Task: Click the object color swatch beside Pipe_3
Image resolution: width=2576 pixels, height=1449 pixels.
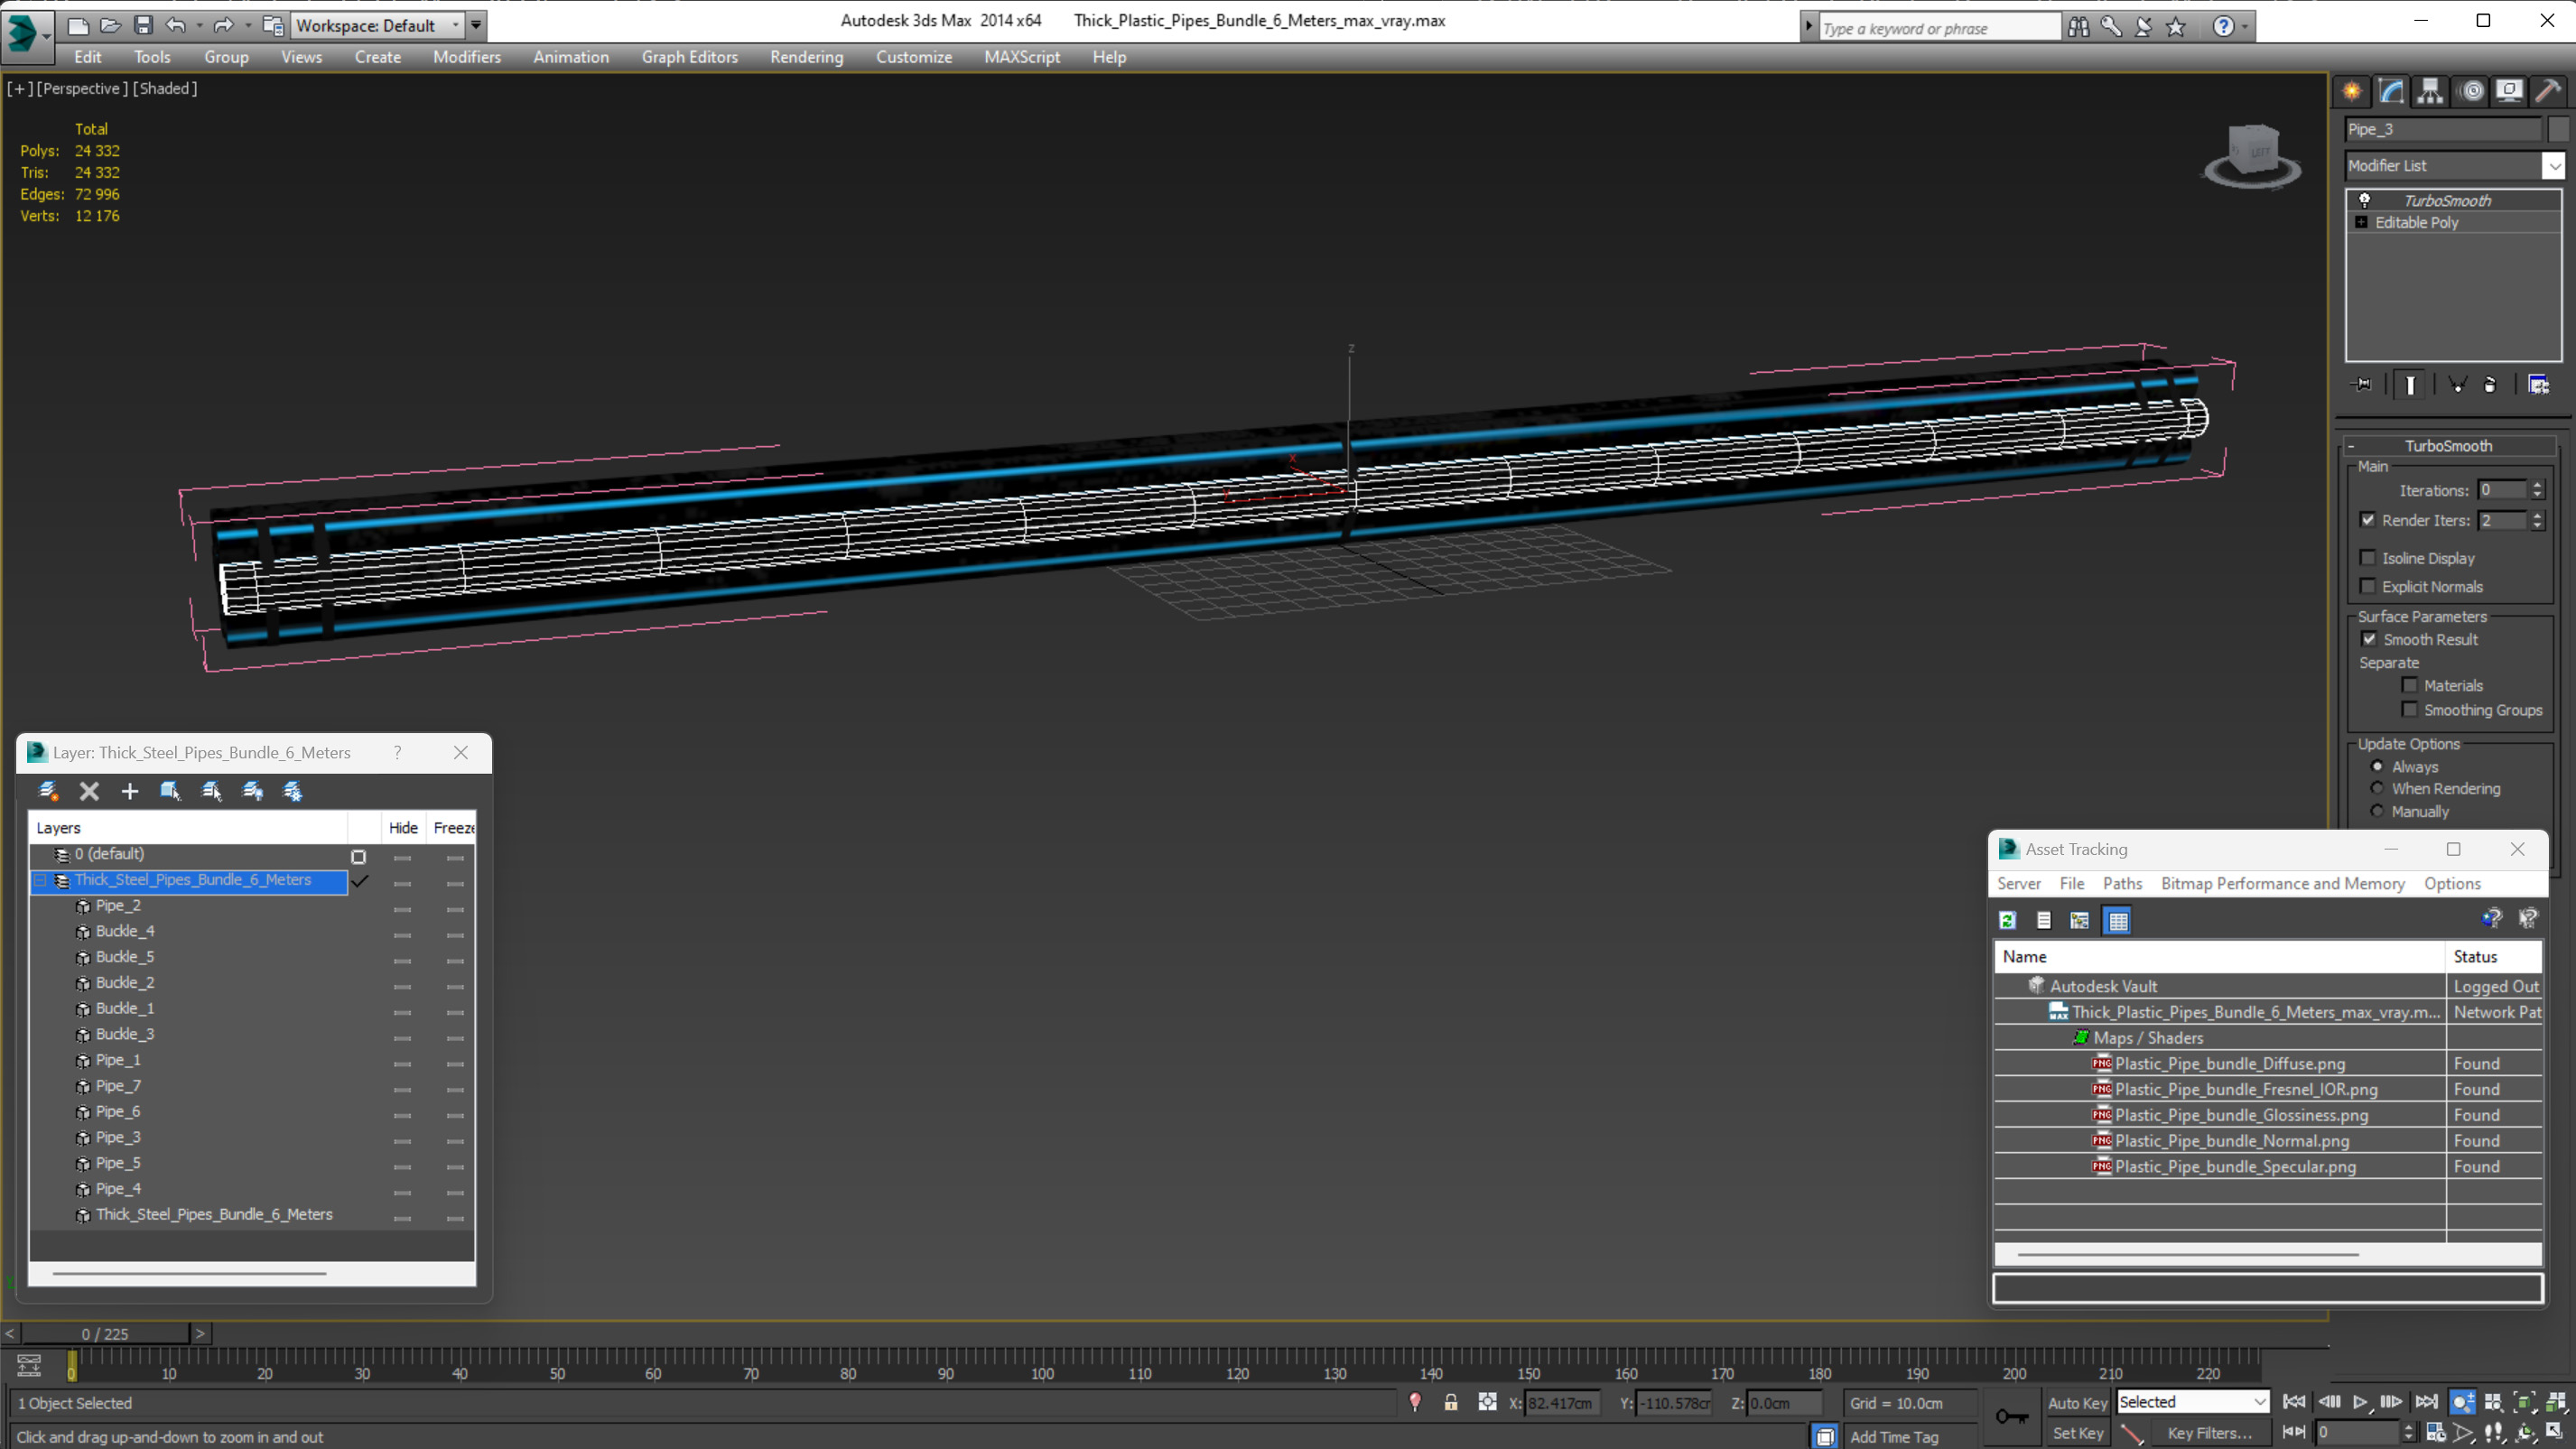Action: (2557, 129)
